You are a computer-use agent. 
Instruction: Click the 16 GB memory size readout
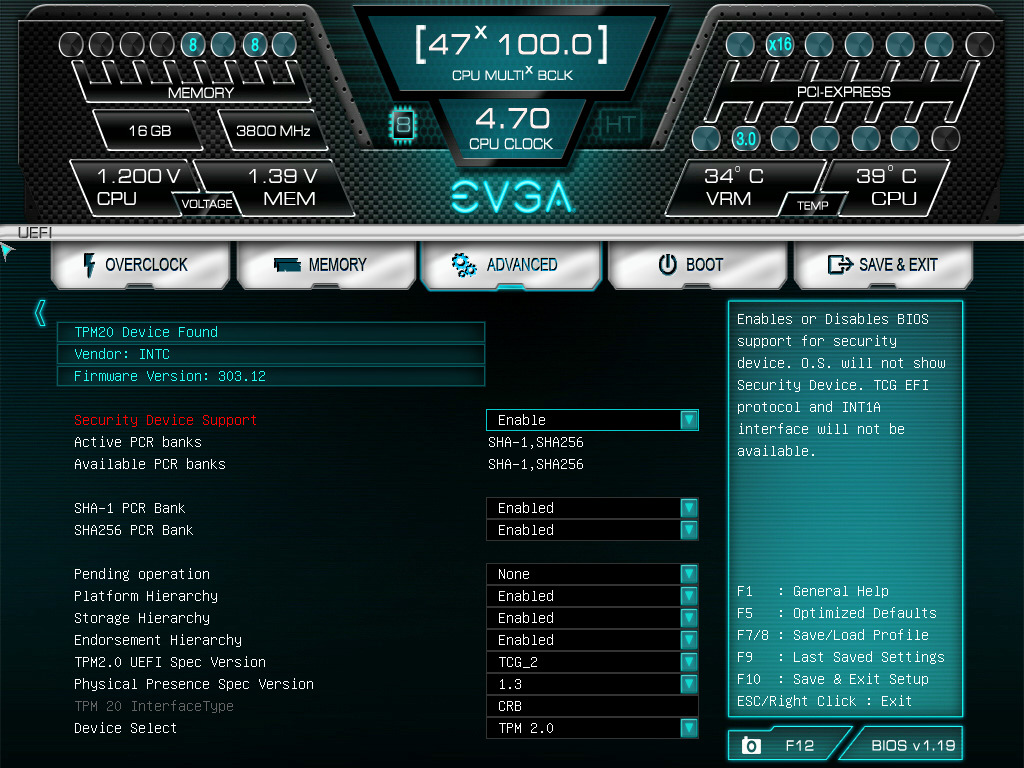(x=150, y=131)
